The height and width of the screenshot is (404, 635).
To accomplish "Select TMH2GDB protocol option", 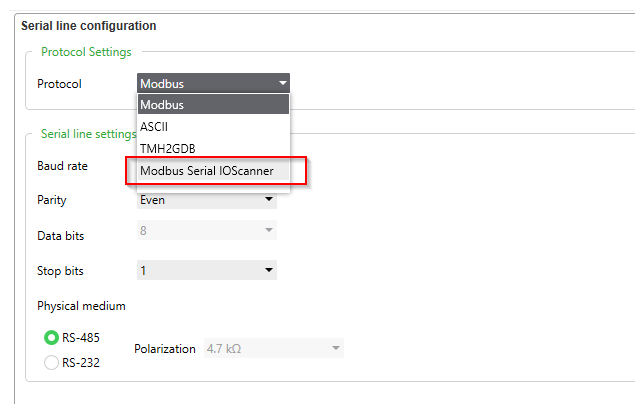I will 213,149.
